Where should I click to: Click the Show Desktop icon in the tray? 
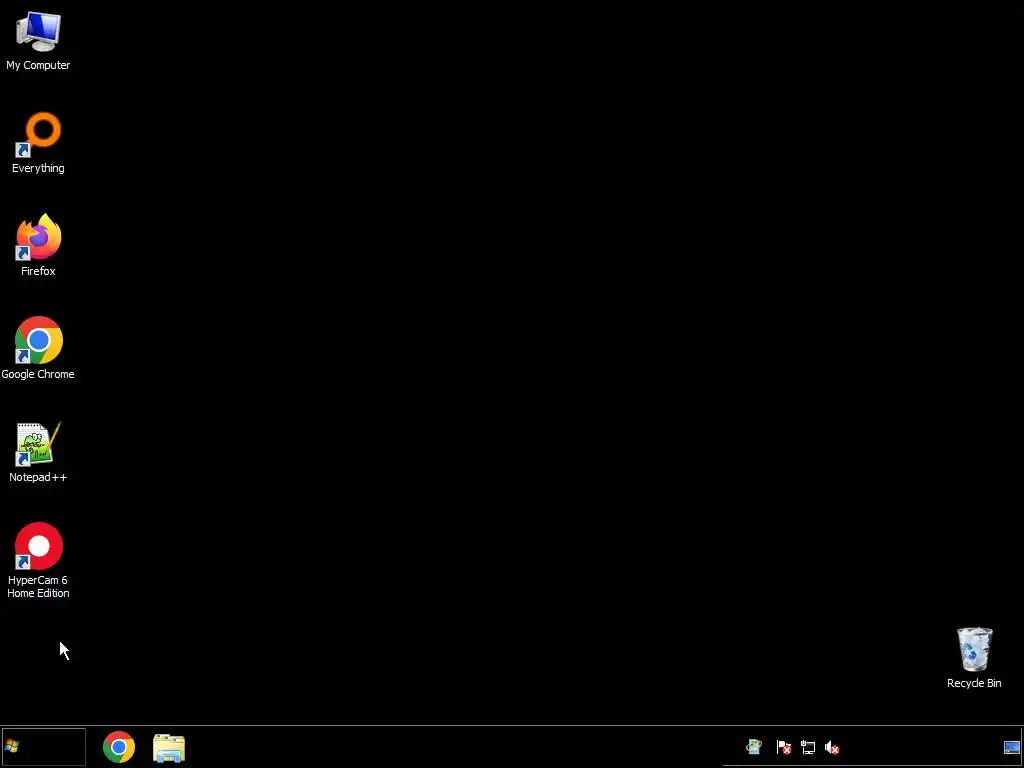coord(1012,747)
